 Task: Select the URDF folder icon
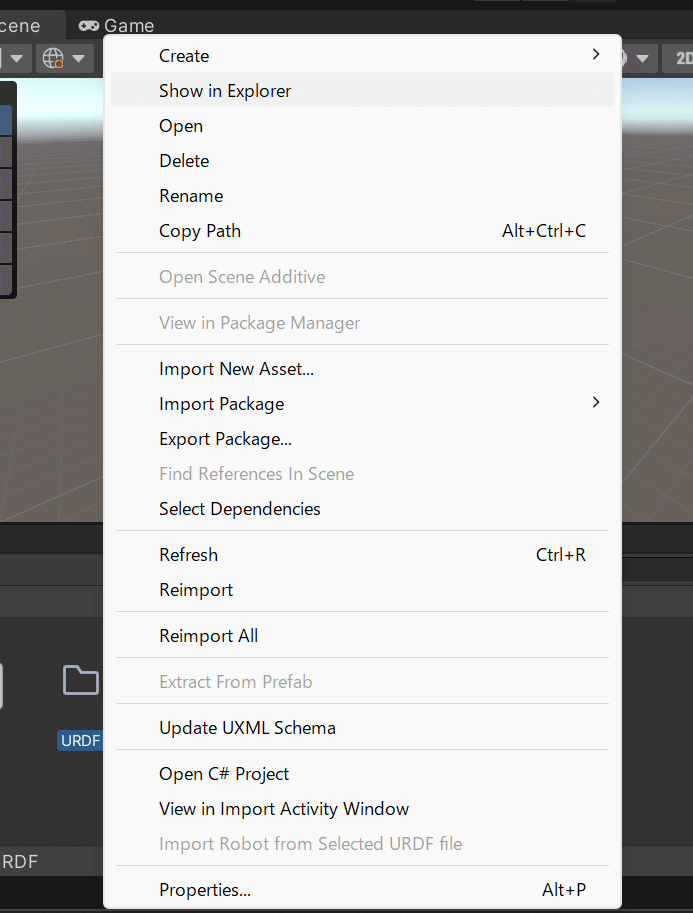coord(80,680)
